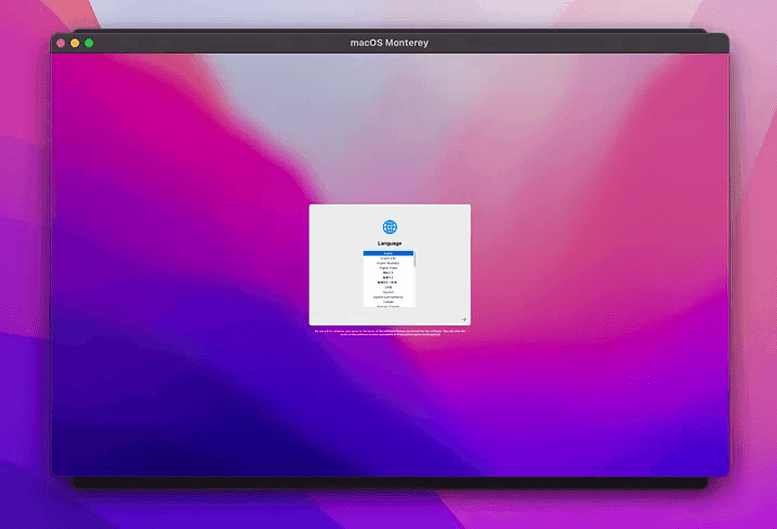Select the highlighted English language row
This screenshot has width=777, height=529.
click(x=388, y=254)
